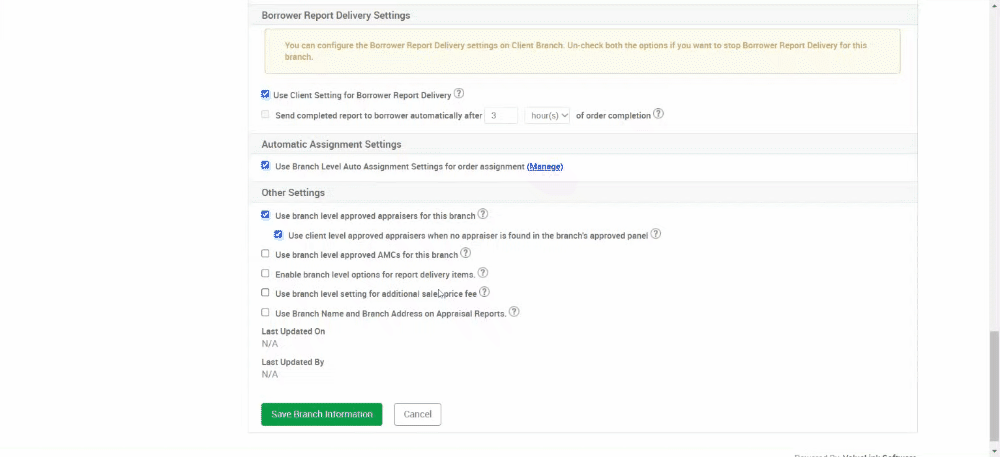Click the Last Updated On label

[x=293, y=331]
